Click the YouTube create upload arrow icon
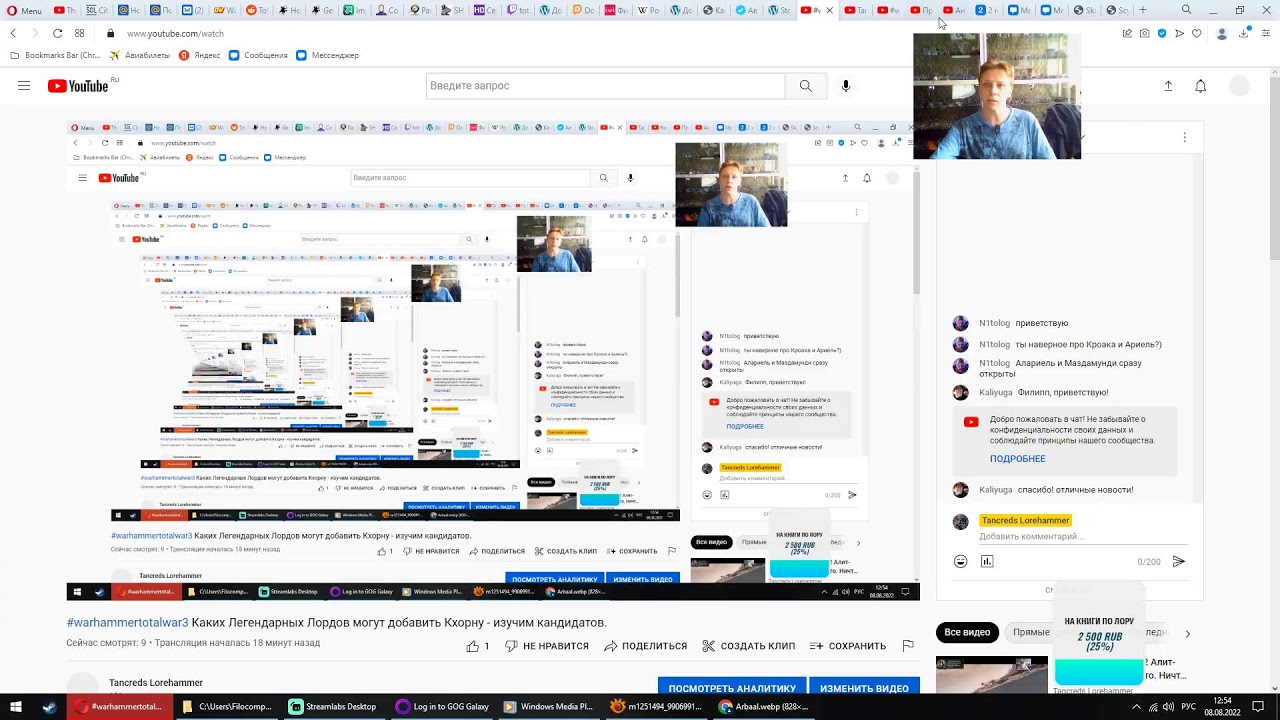 click(x=1168, y=86)
